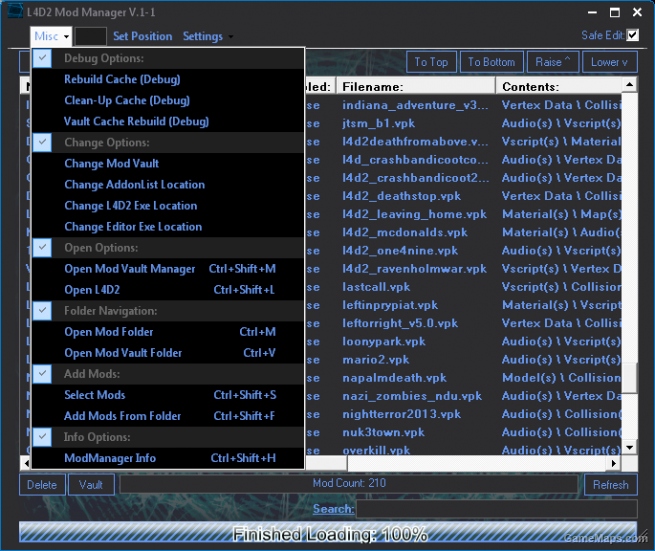
Task: Select the napalmdeath.vpk file
Action: pyautogui.click(x=394, y=378)
